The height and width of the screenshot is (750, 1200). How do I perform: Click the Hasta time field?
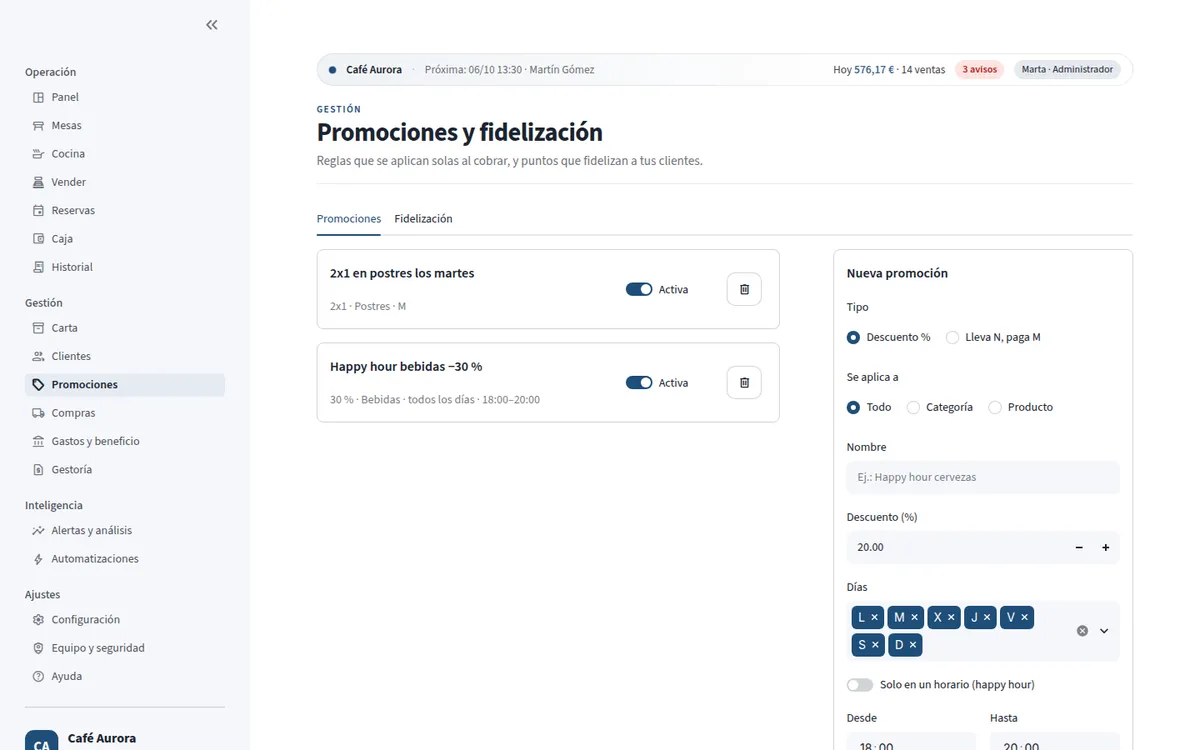point(1055,741)
